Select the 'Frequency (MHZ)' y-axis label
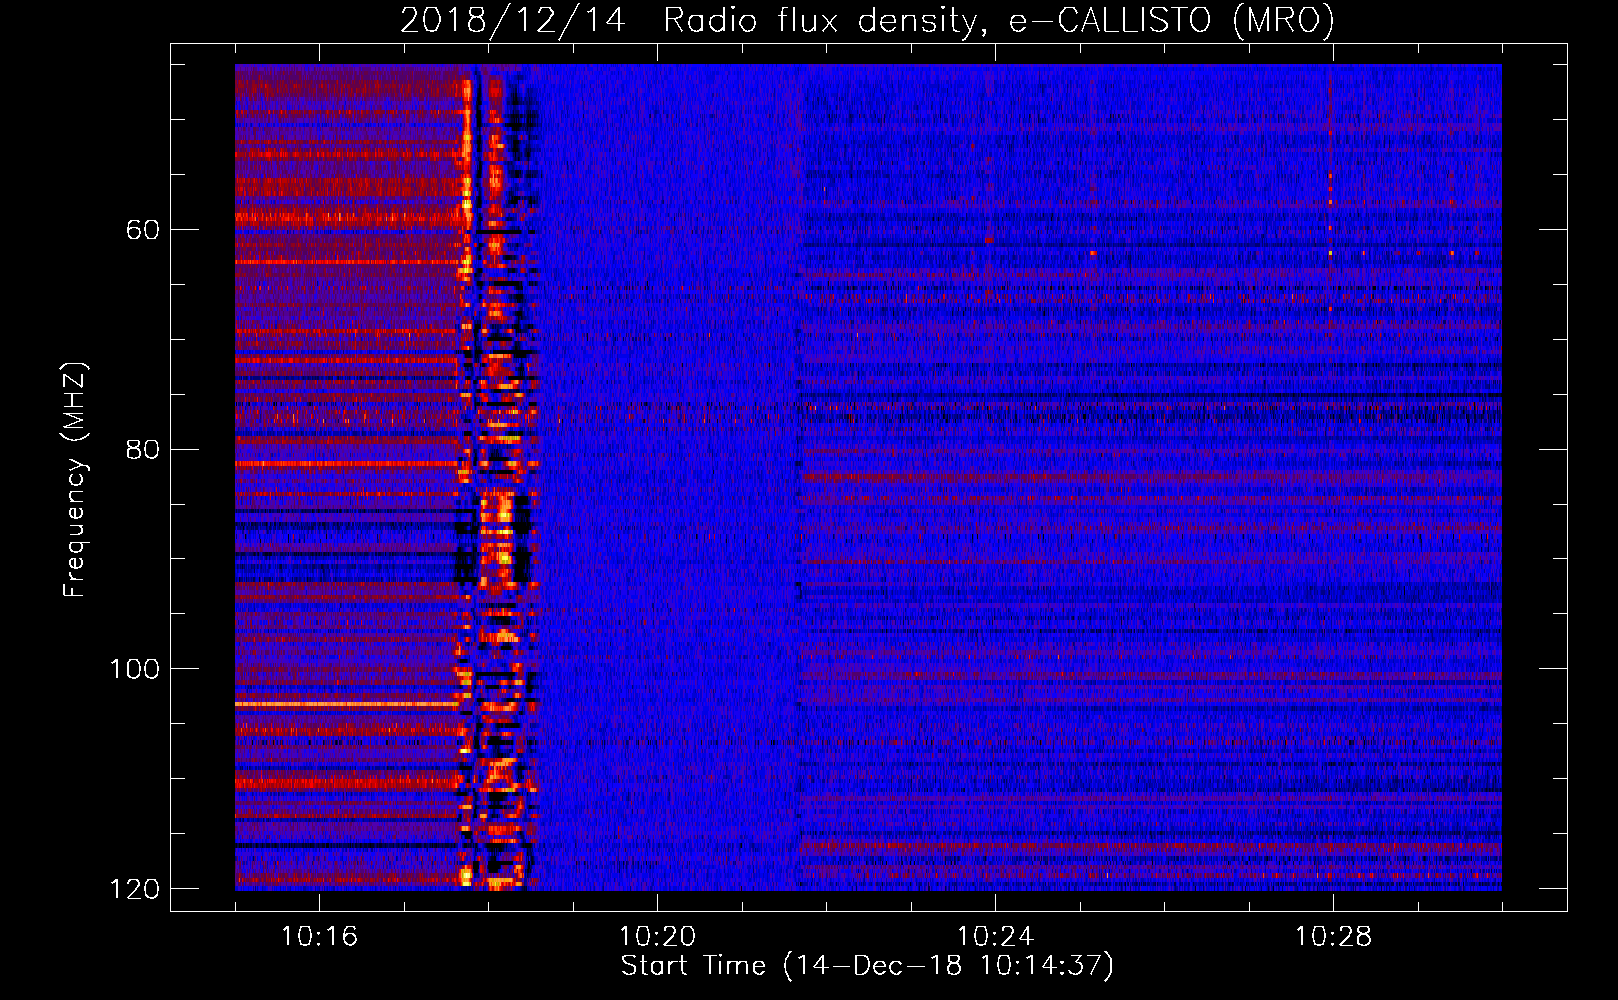The height and width of the screenshot is (1000, 1618). tap(75, 480)
